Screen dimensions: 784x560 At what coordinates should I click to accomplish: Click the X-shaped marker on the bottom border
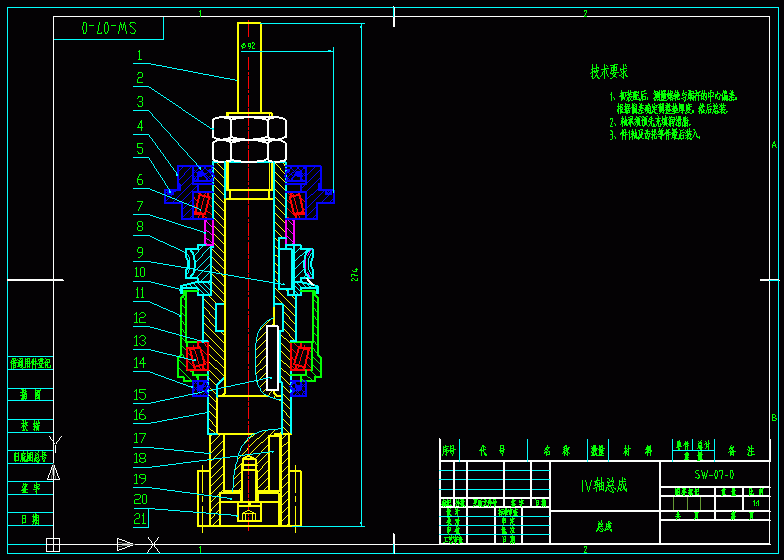point(154,545)
